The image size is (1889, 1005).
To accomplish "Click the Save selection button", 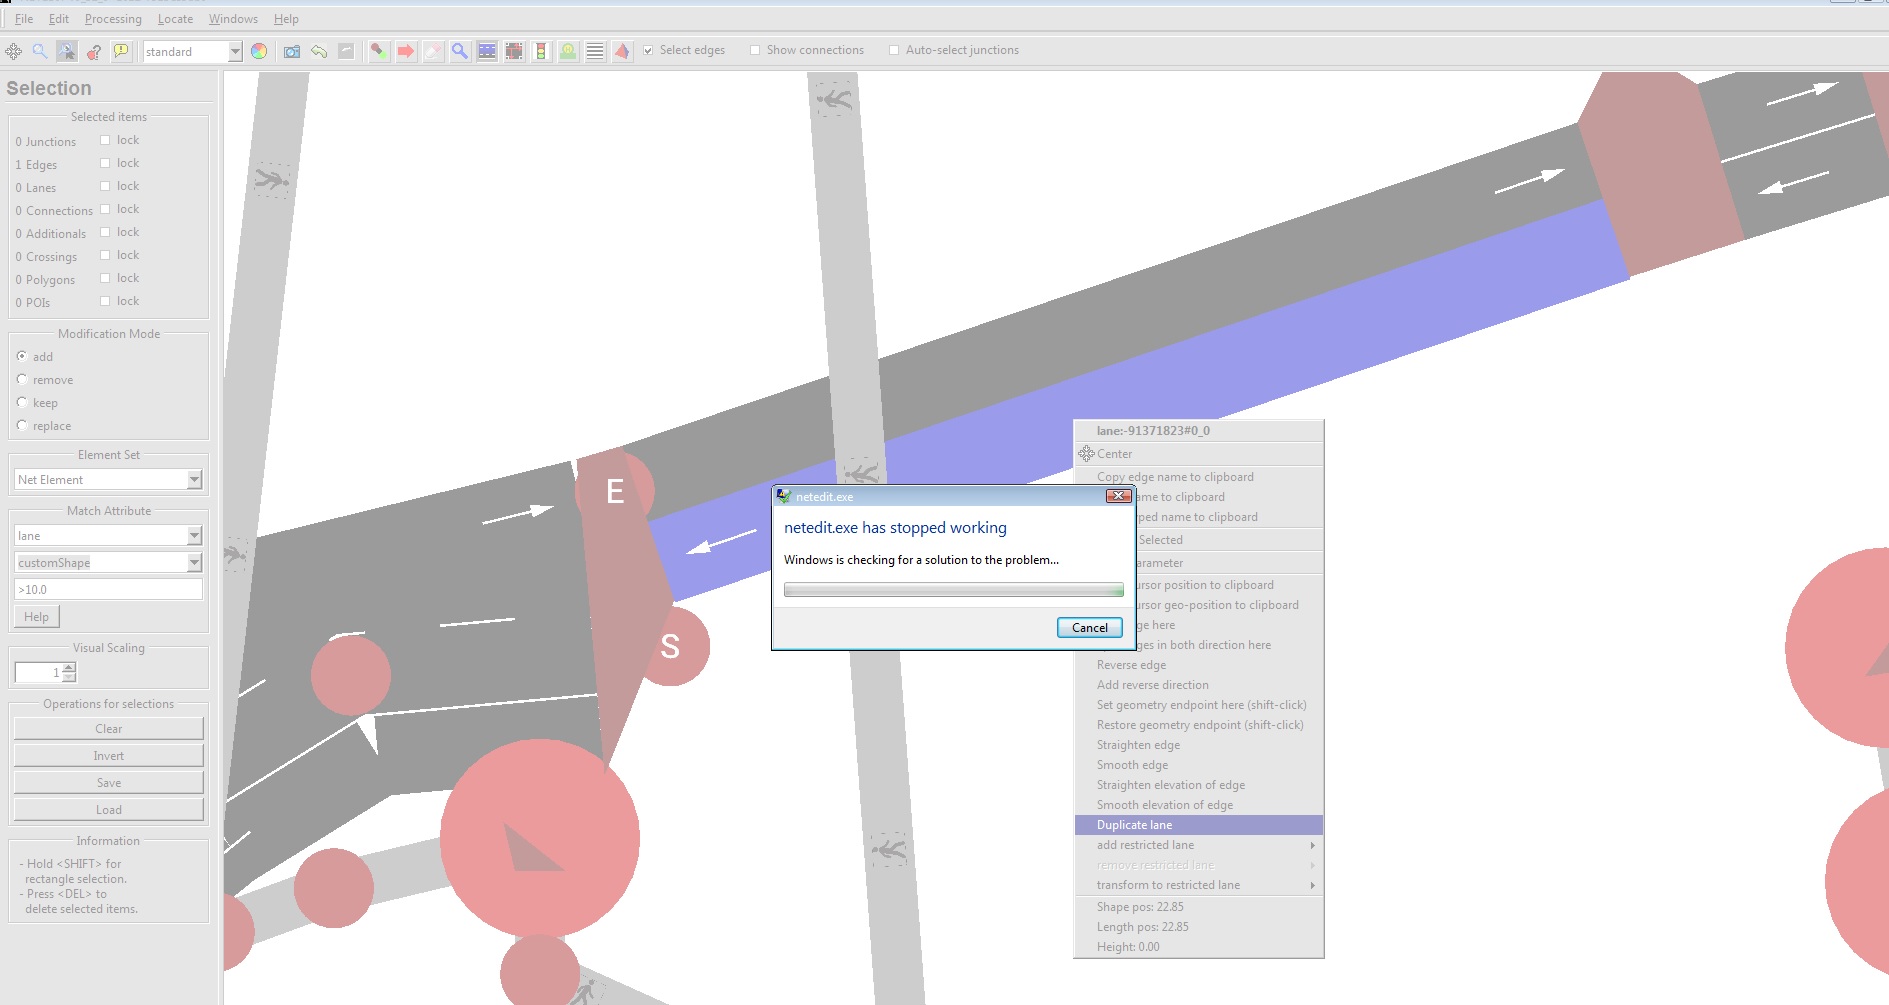I will 109,783.
